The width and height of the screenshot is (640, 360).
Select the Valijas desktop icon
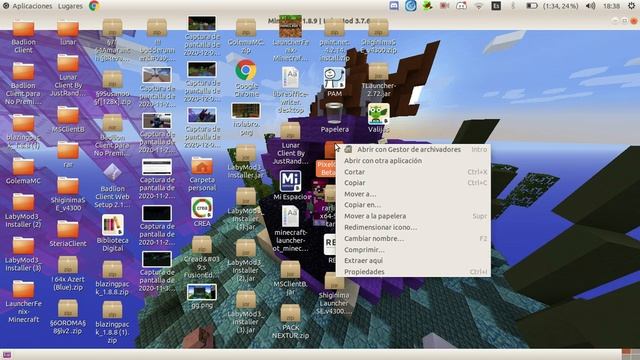point(378,113)
